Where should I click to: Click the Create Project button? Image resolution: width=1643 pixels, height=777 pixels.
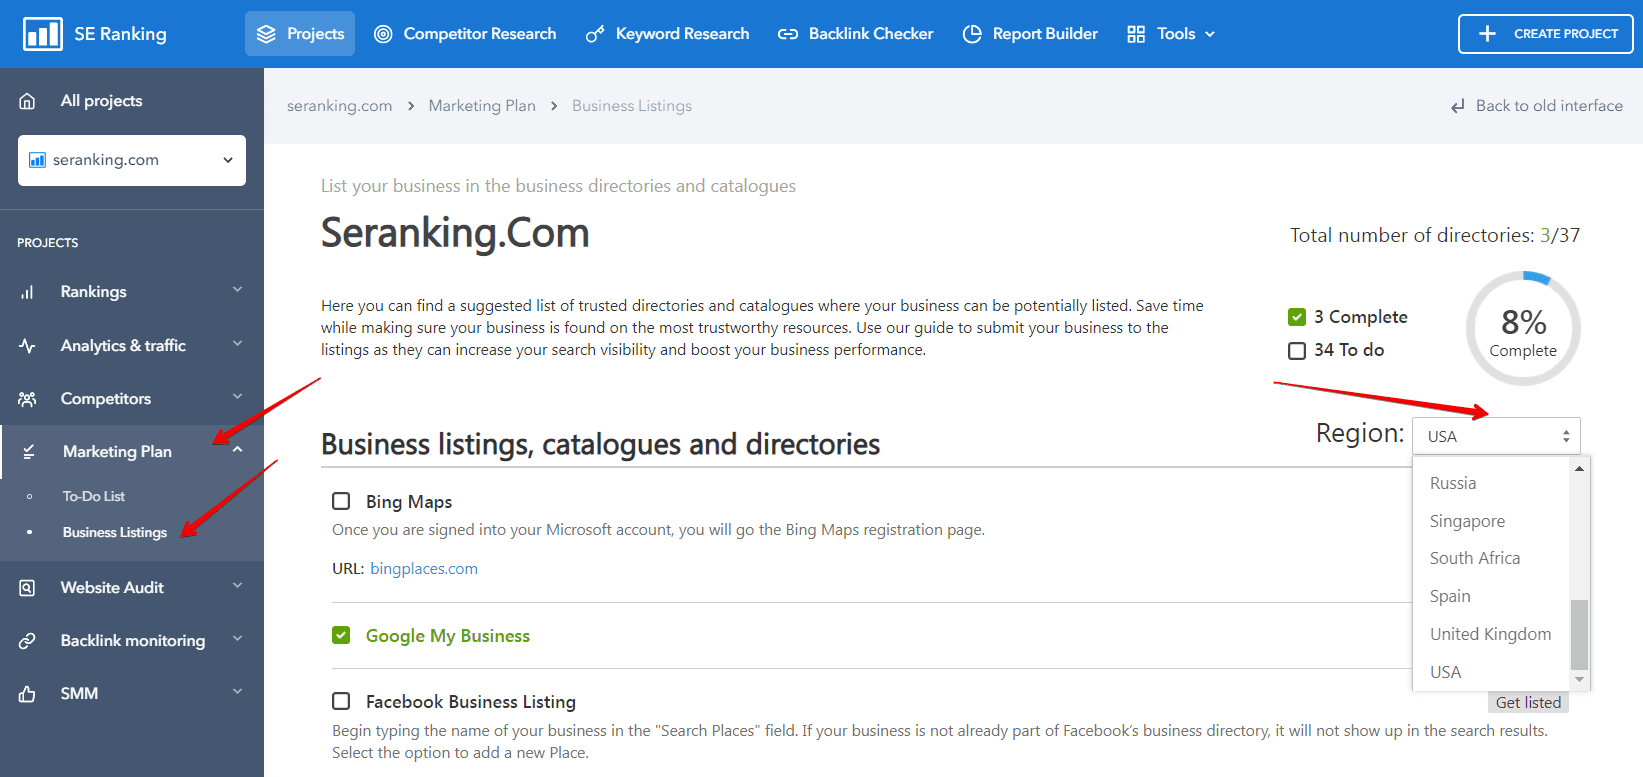[x=1546, y=34]
